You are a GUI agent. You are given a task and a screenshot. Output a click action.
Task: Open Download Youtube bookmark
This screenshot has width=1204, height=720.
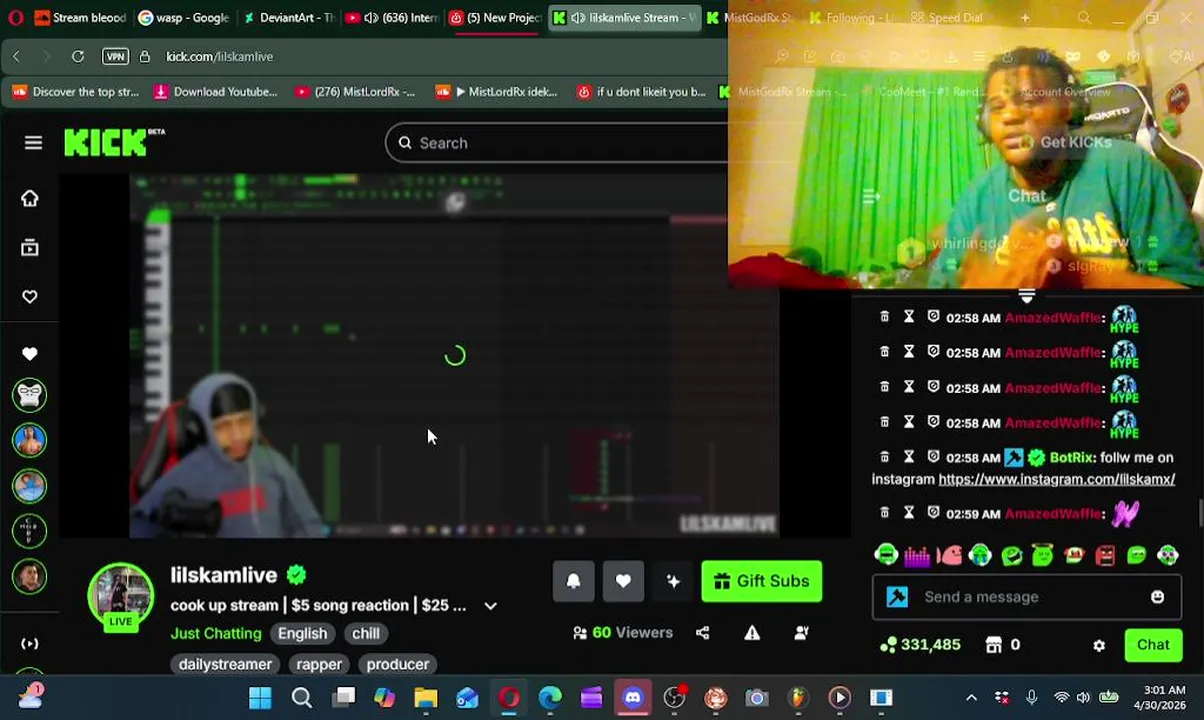tap(215, 92)
